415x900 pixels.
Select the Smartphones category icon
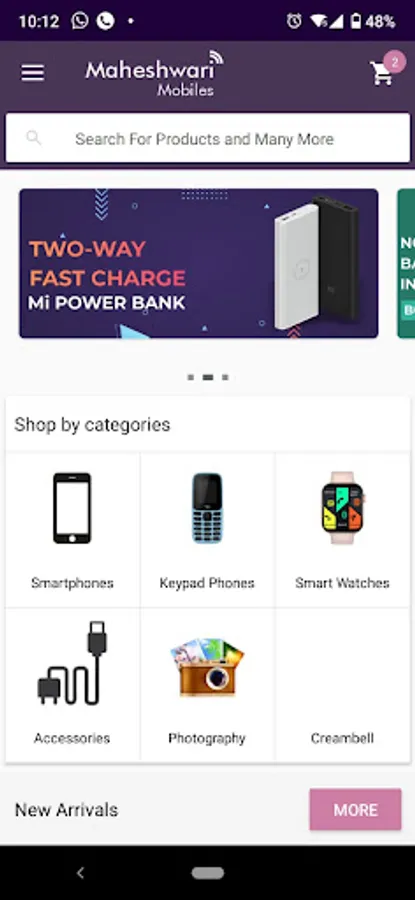pos(72,508)
